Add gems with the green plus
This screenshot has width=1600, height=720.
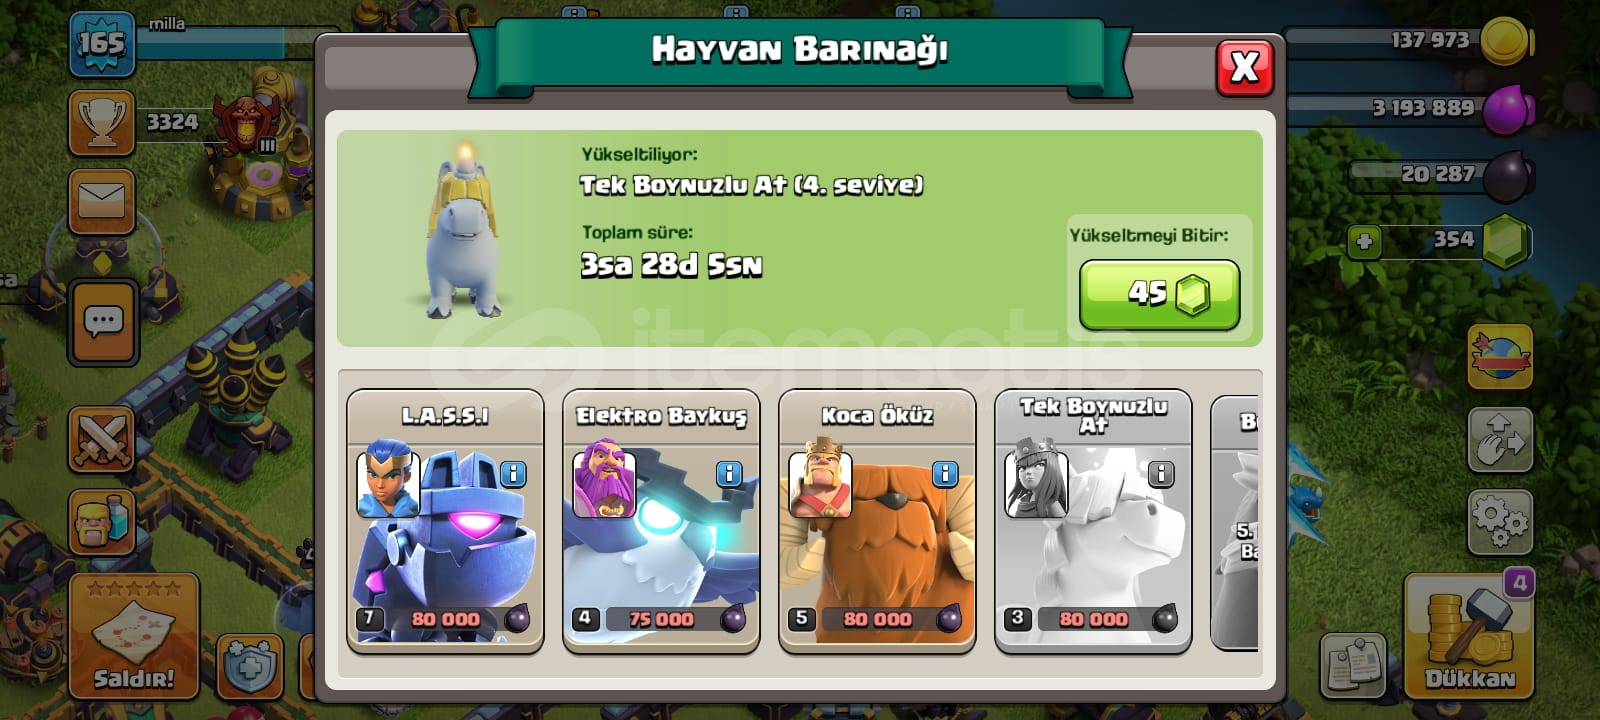click(x=1364, y=241)
